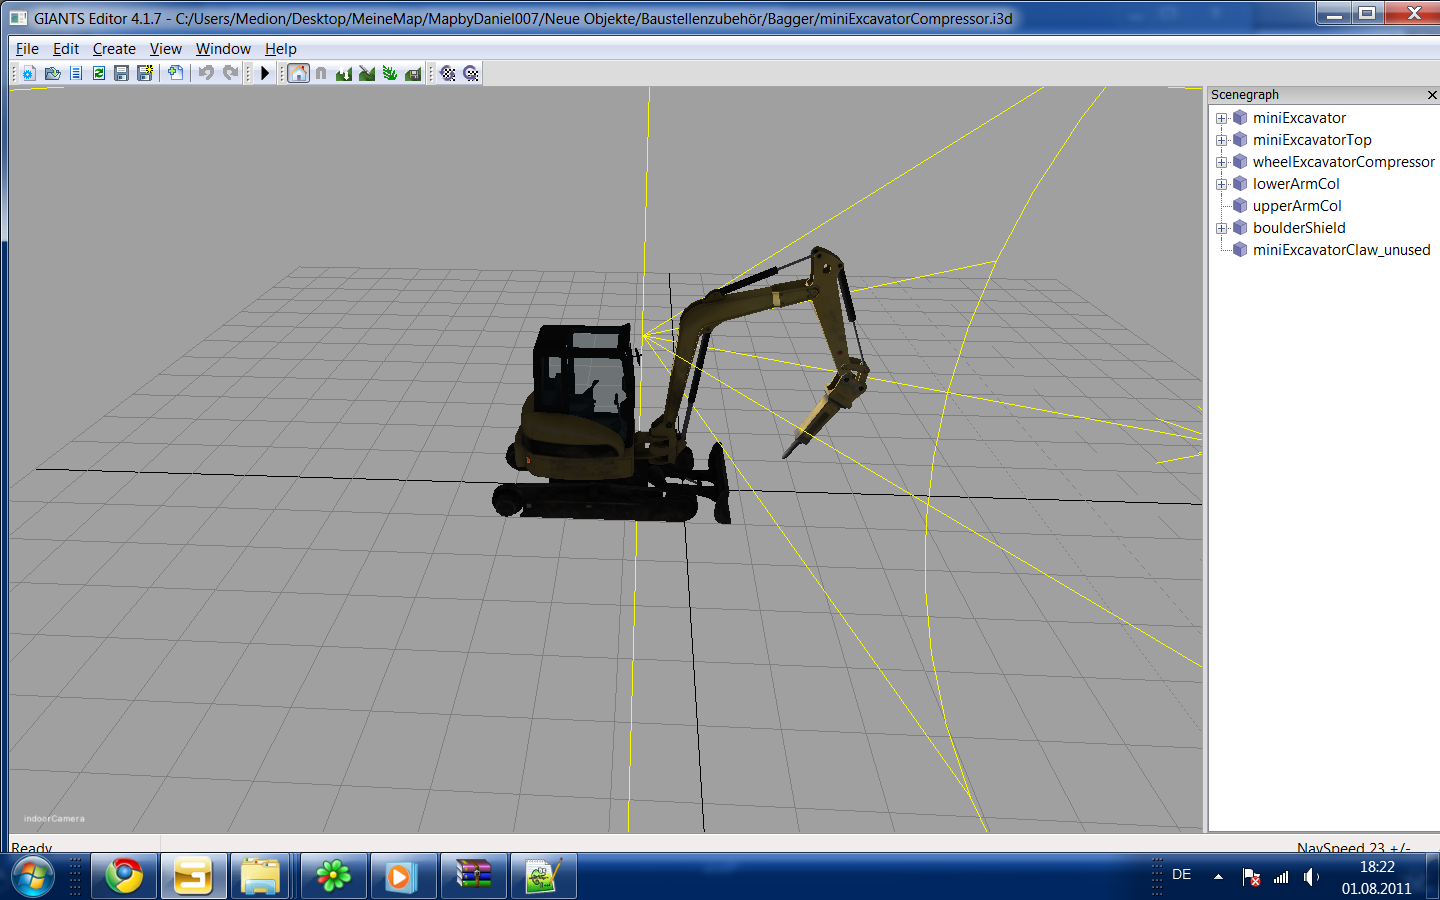1440x900 pixels.
Task: Click the Undo arrow icon
Action: (206, 73)
